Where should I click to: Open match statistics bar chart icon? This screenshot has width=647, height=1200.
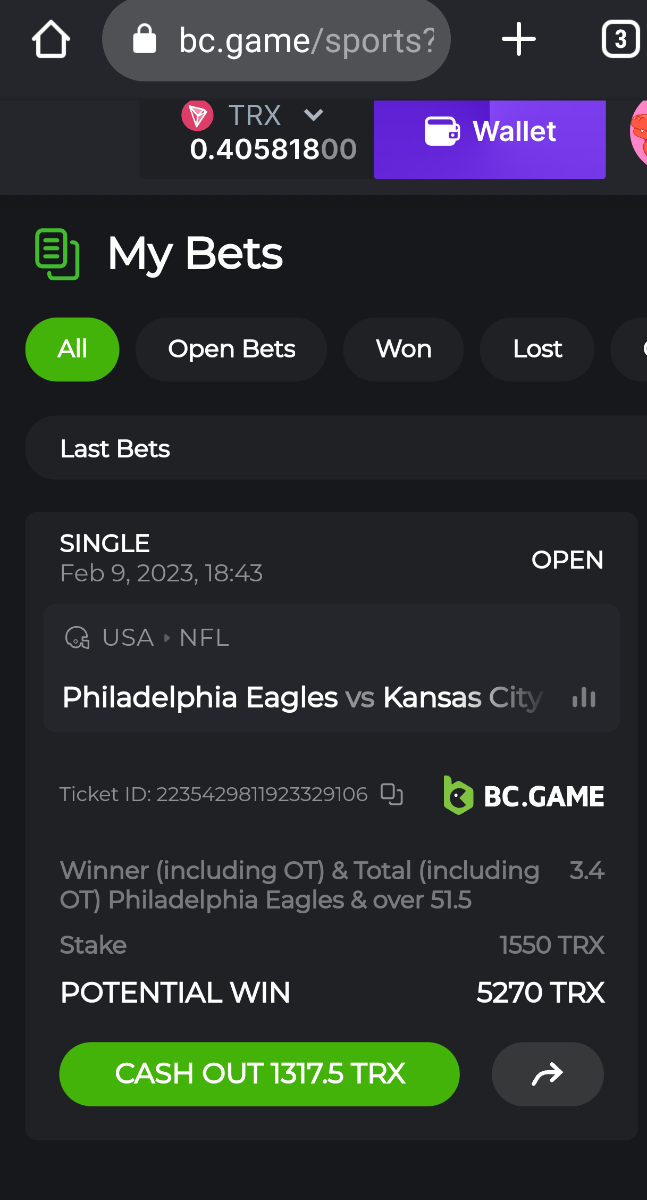(584, 698)
